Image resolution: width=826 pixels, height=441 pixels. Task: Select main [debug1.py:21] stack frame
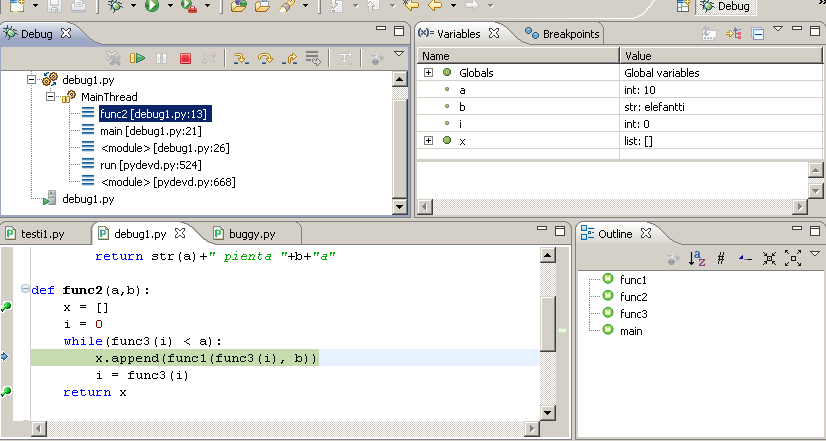tap(150, 131)
